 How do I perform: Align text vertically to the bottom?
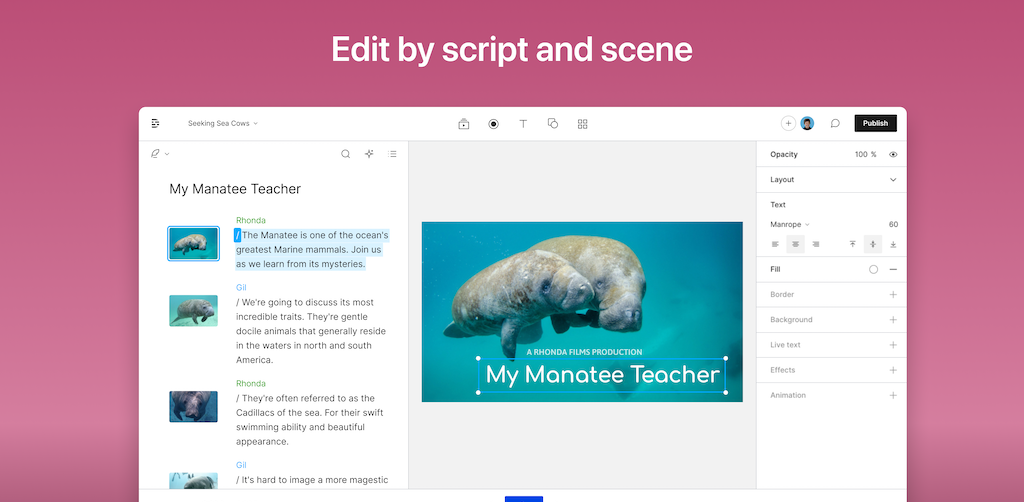[x=893, y=244]
